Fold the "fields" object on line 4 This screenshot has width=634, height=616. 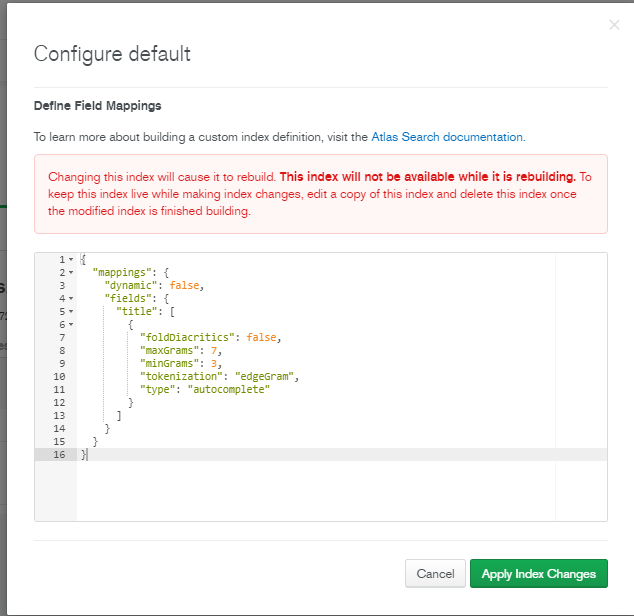pyautogui.click(x=70, y=299)
